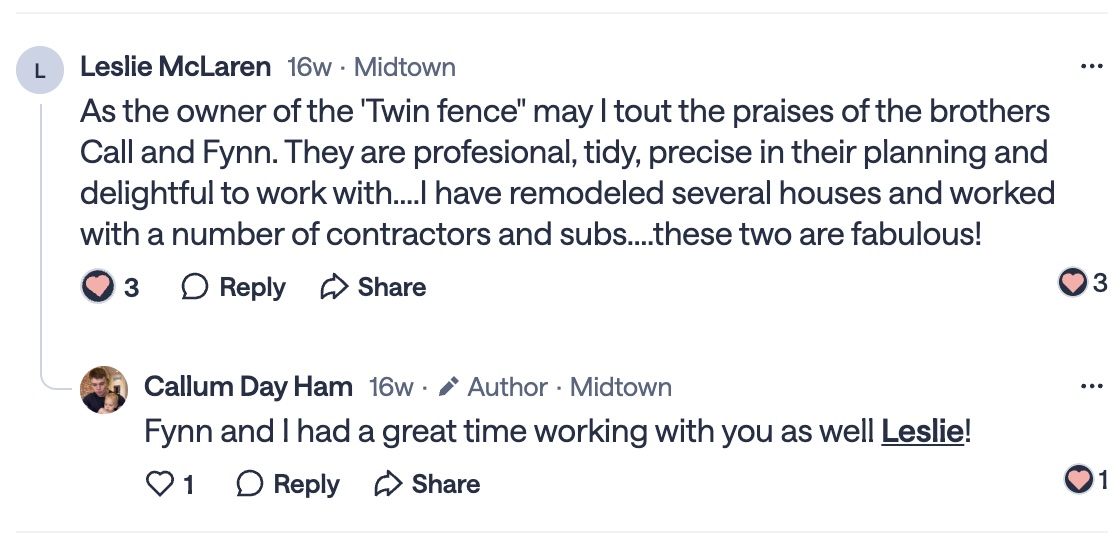Click Callum Day Ham's profile photo

coord(104,390)
